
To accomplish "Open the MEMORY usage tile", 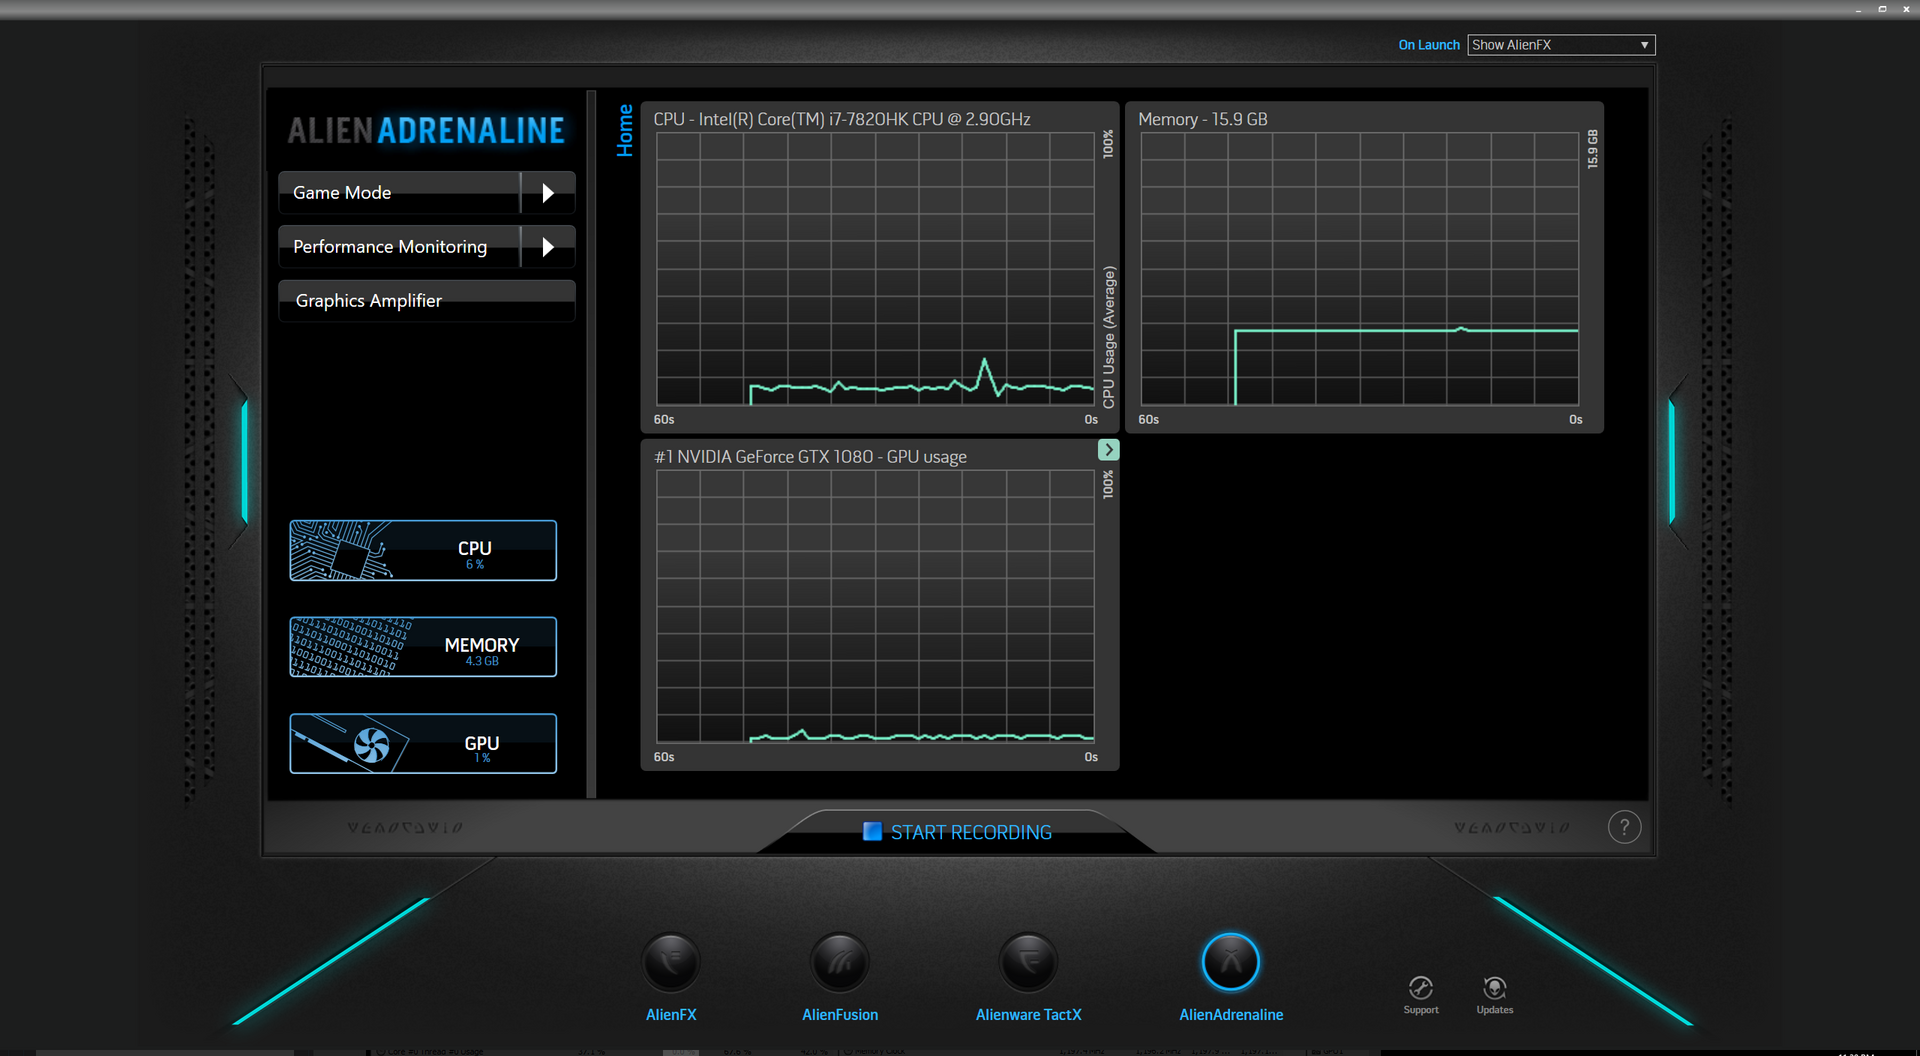I will tap(423, 647).
